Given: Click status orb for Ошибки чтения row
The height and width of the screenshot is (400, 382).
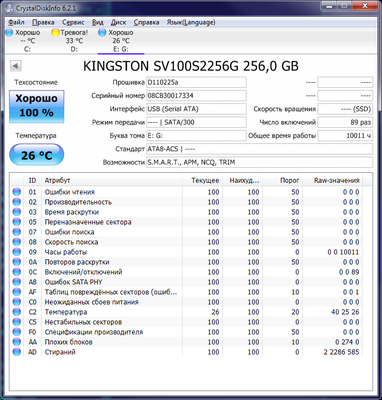Looking at the screenshot, I should tap(17, 192).
